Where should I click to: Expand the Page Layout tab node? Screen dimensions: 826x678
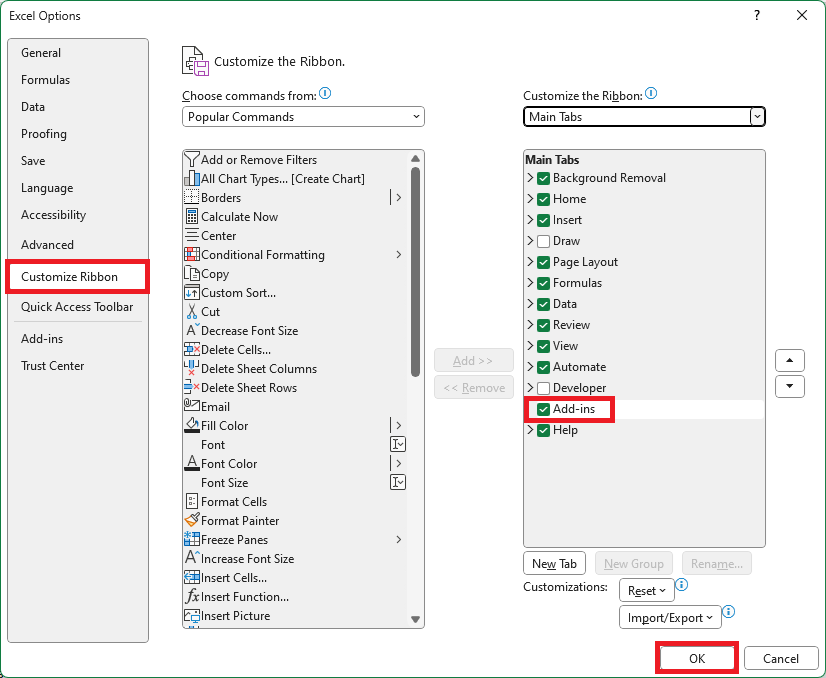click(530, 262)
